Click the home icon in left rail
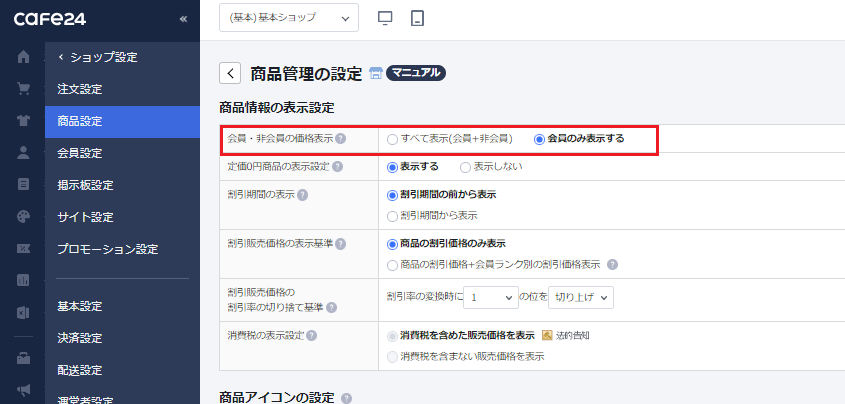The width and height of the screenshot is (845, 404). coord(23,57)
